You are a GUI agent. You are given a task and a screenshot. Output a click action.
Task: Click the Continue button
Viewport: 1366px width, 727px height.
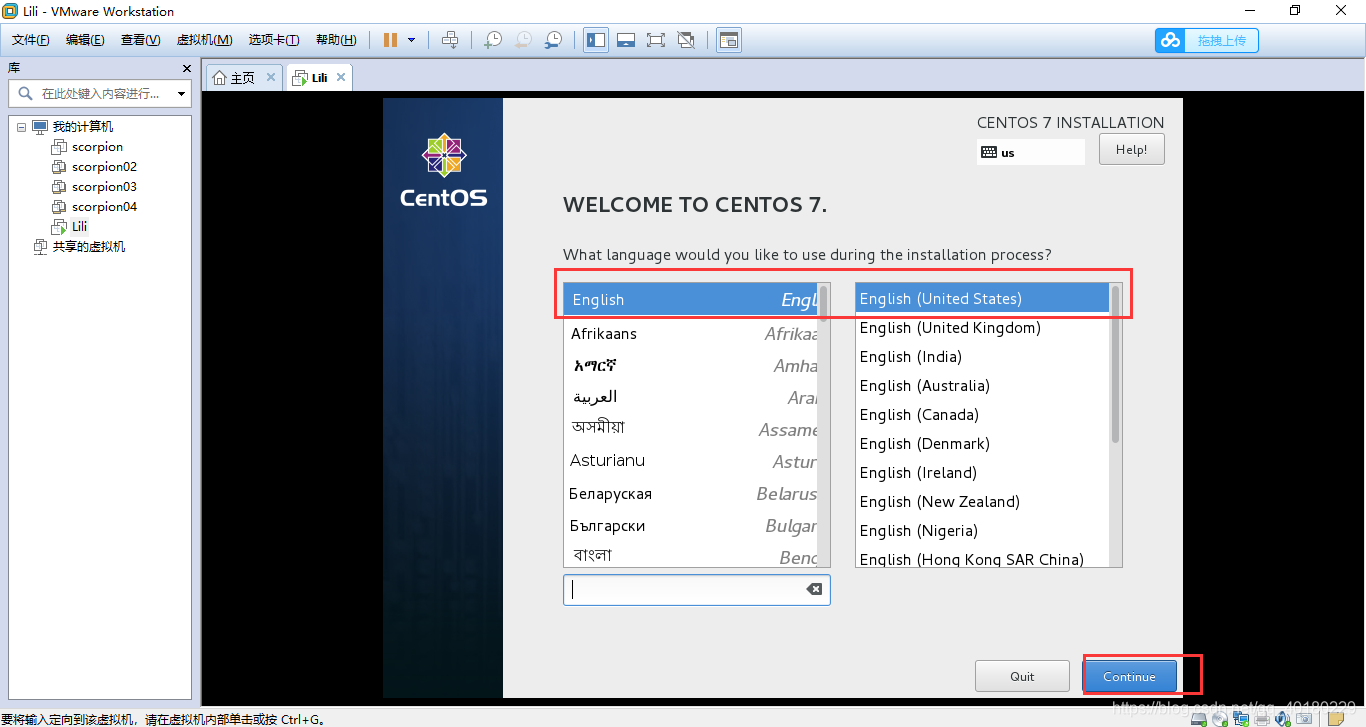click(1130, 676)
